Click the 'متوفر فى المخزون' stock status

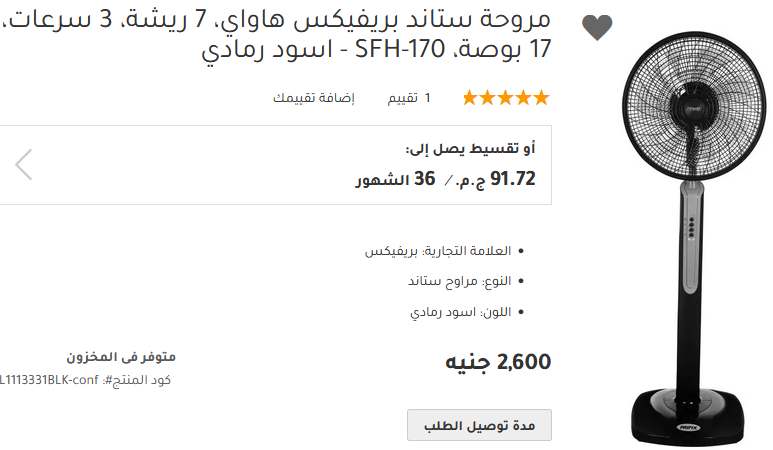(121, 357)
